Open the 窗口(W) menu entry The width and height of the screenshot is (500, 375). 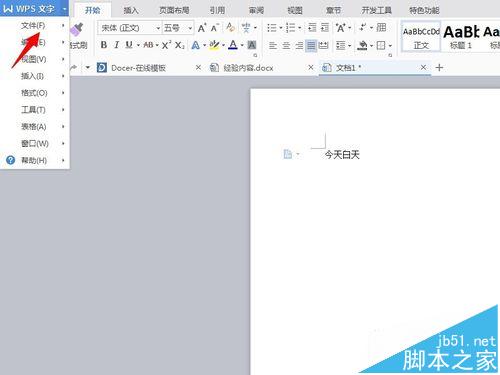(x=35, y=144)
